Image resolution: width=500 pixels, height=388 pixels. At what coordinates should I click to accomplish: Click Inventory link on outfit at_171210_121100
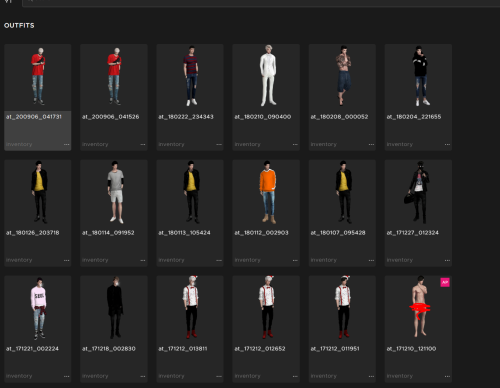[x=400, y=376]
